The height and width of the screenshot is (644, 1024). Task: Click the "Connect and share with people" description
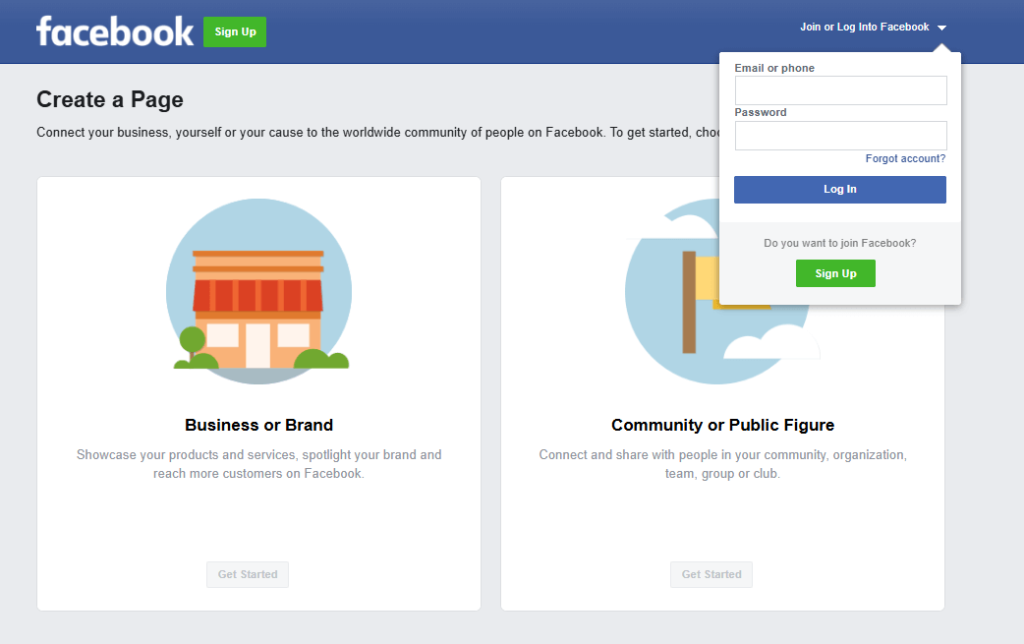[722, 464]
